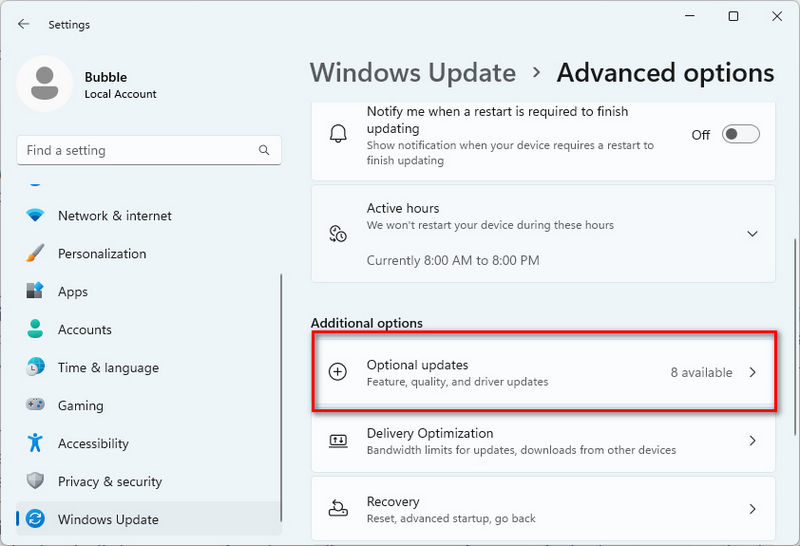
Task: Open Privacy & security settings
Action: [x=148, y=481]
